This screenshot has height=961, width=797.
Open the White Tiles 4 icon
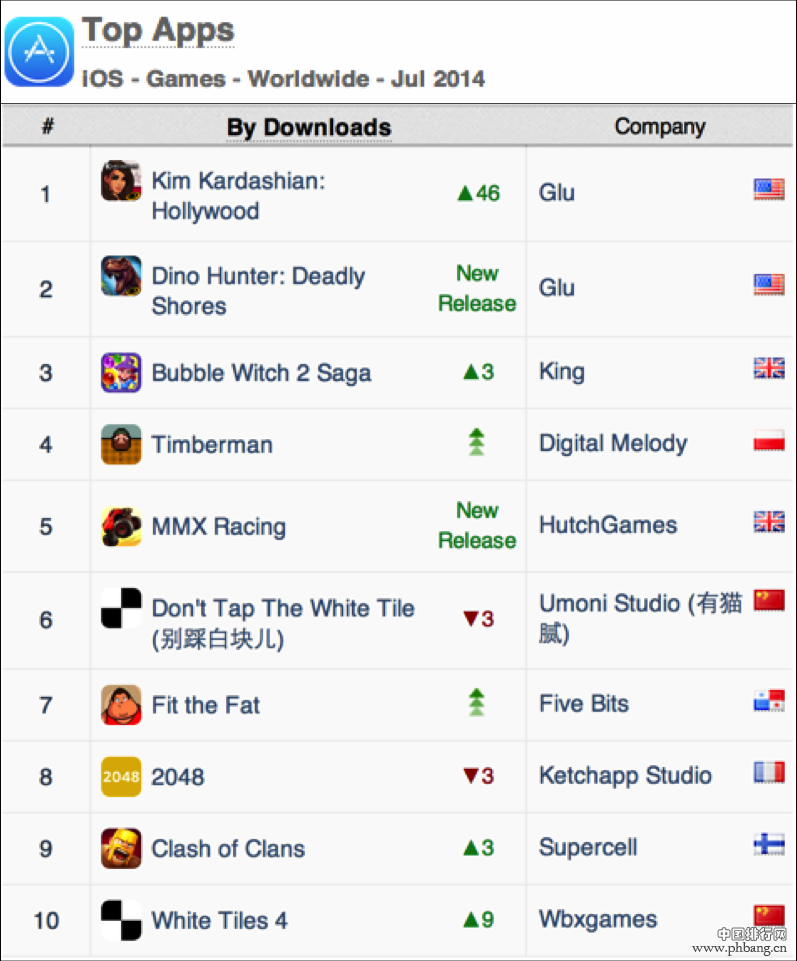121,921
